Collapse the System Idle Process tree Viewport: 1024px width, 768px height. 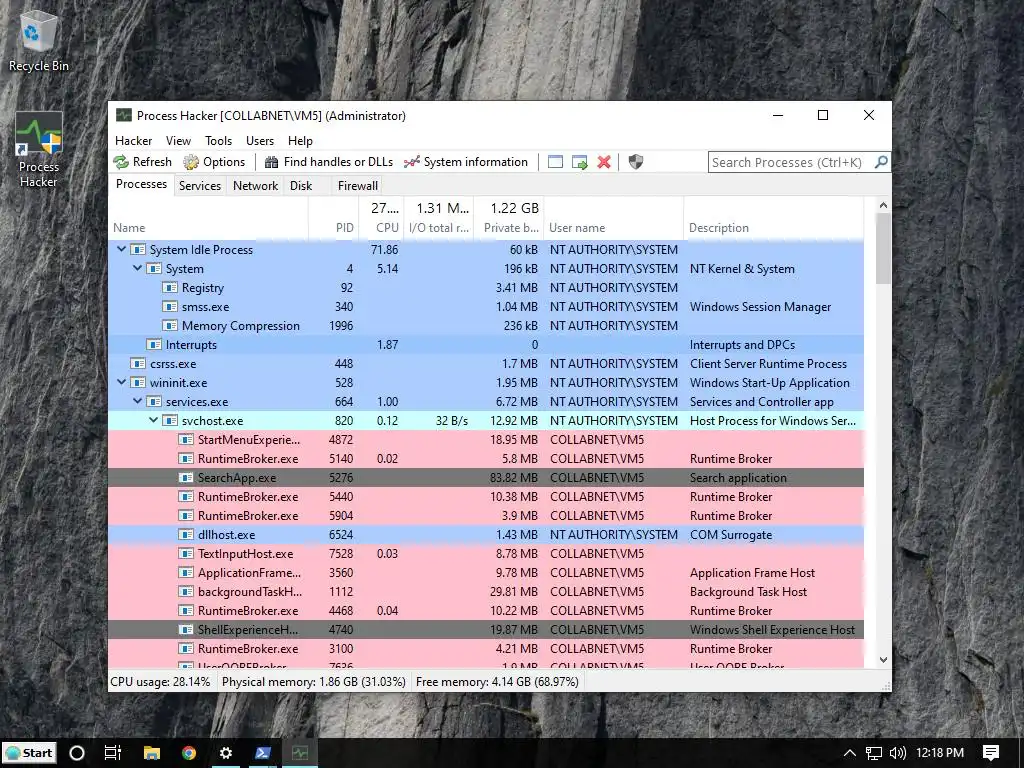121,249
